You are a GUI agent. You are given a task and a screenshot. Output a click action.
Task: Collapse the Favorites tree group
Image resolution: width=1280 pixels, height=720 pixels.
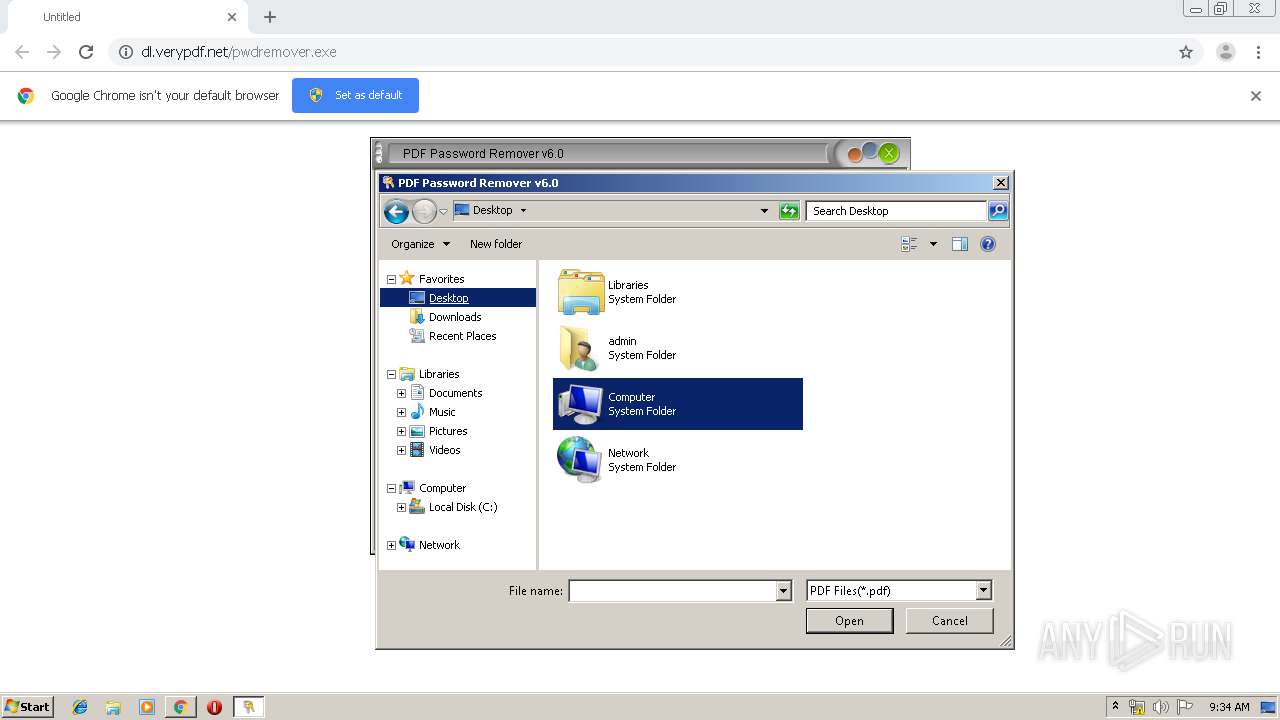click(391, 279)
